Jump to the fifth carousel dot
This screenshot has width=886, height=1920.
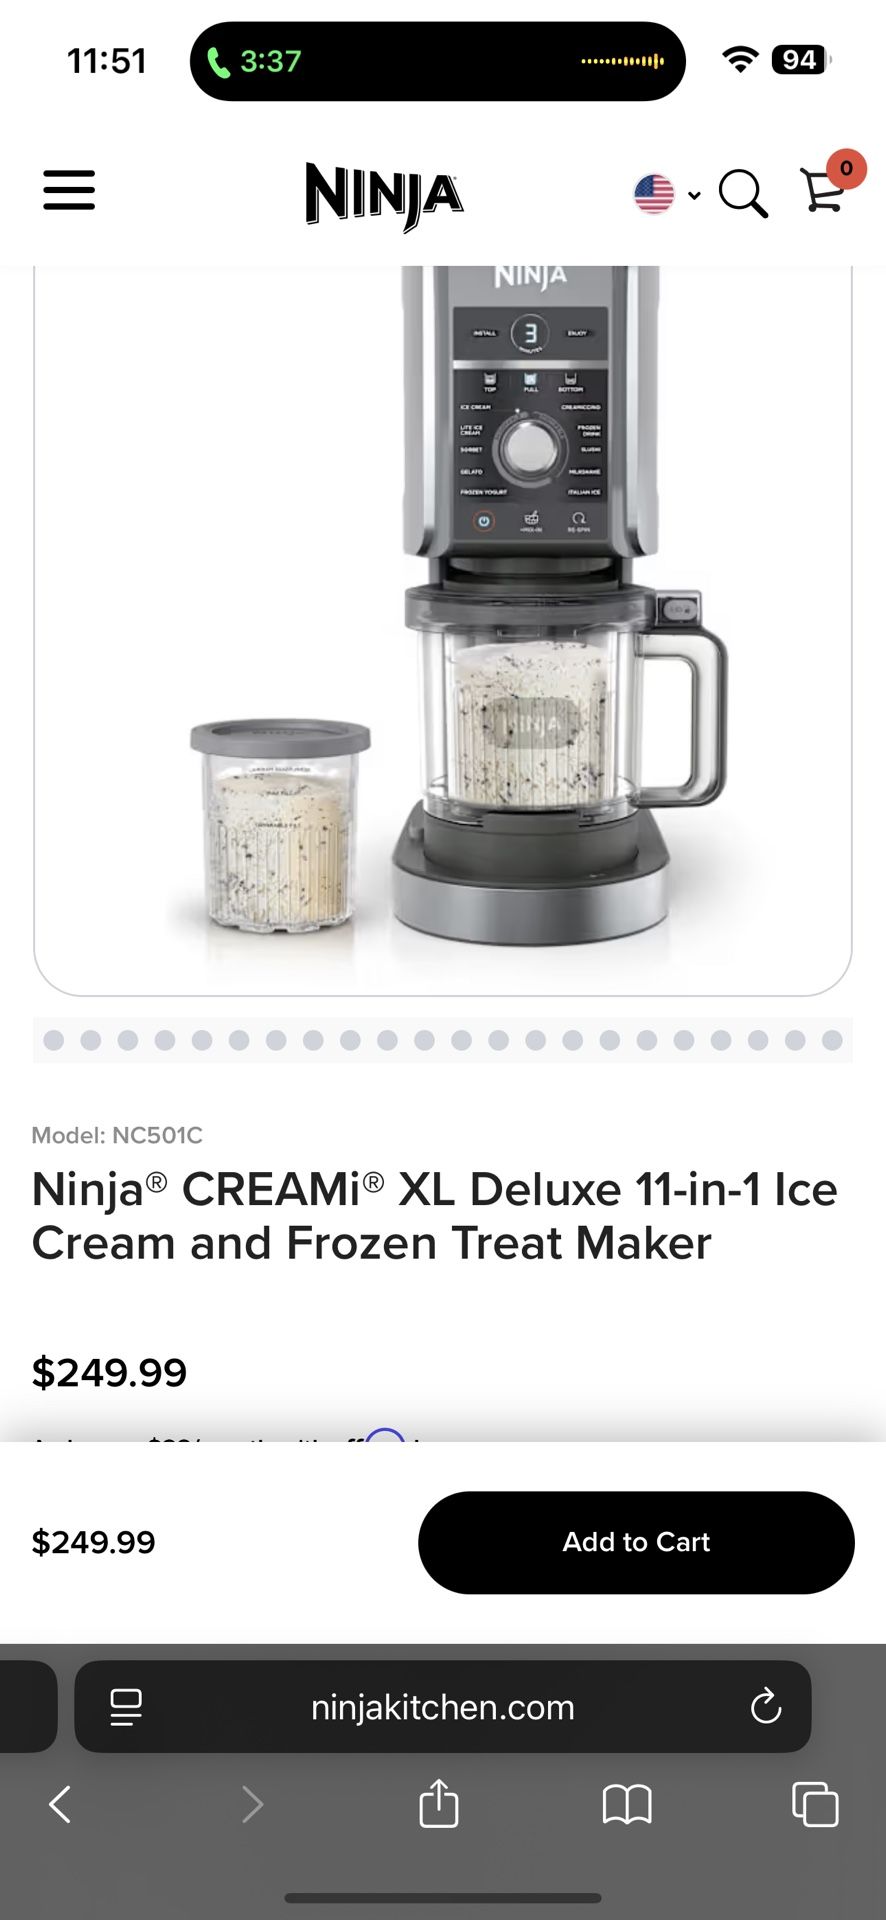click(202, 1040)
